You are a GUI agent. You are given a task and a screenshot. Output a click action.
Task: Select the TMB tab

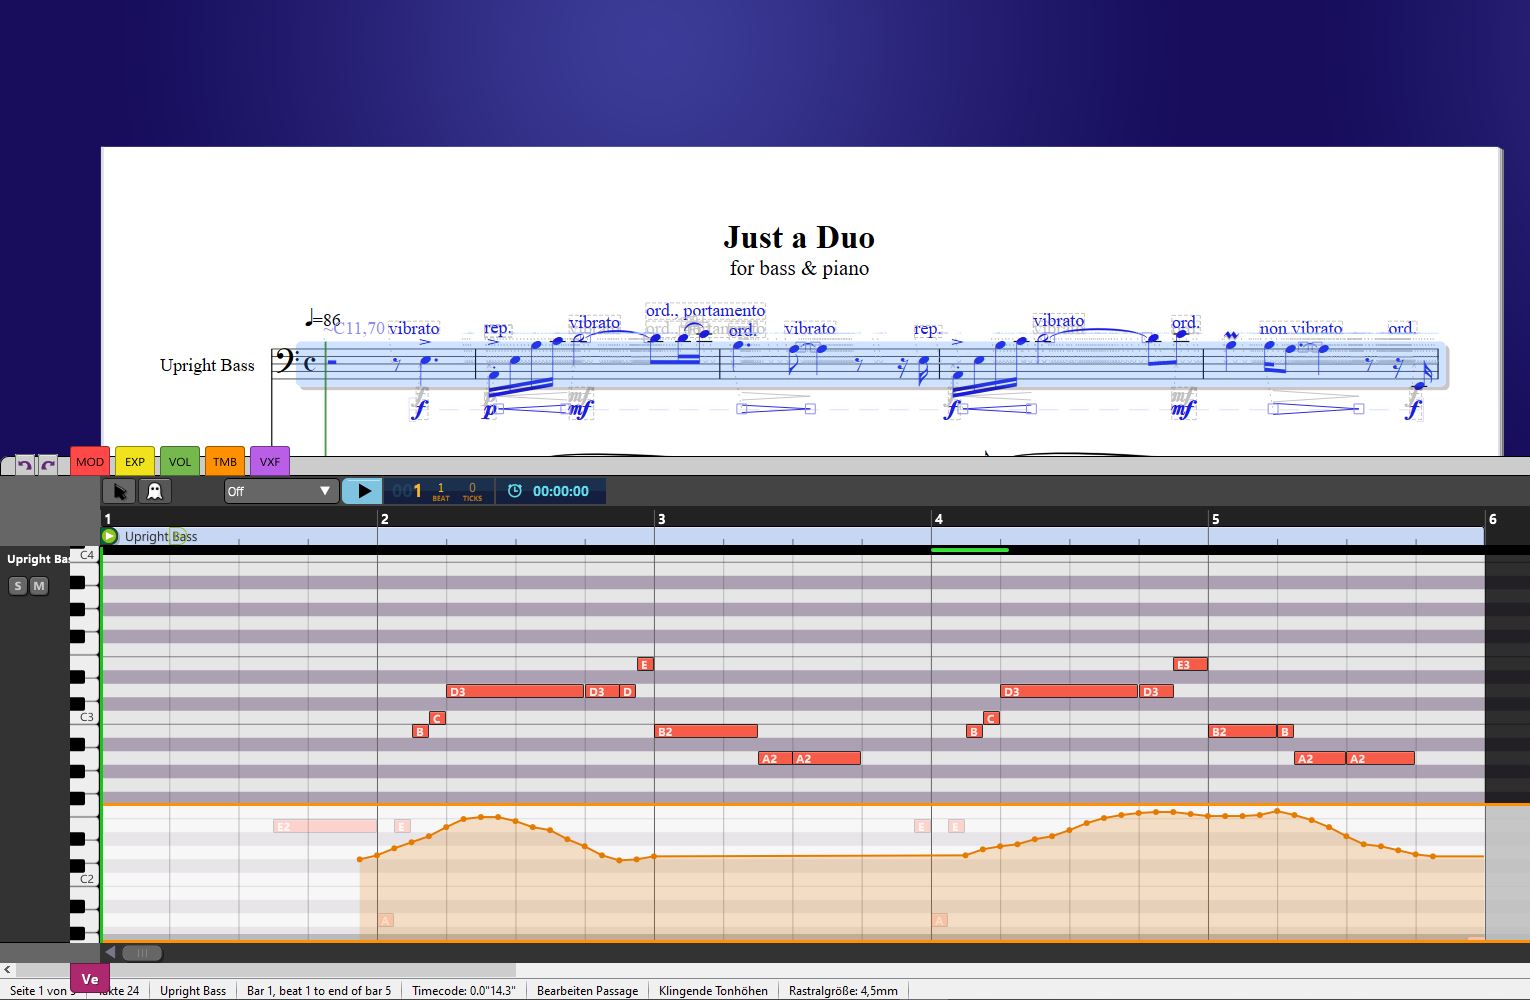pyautogui.click(x=225, y=461)
